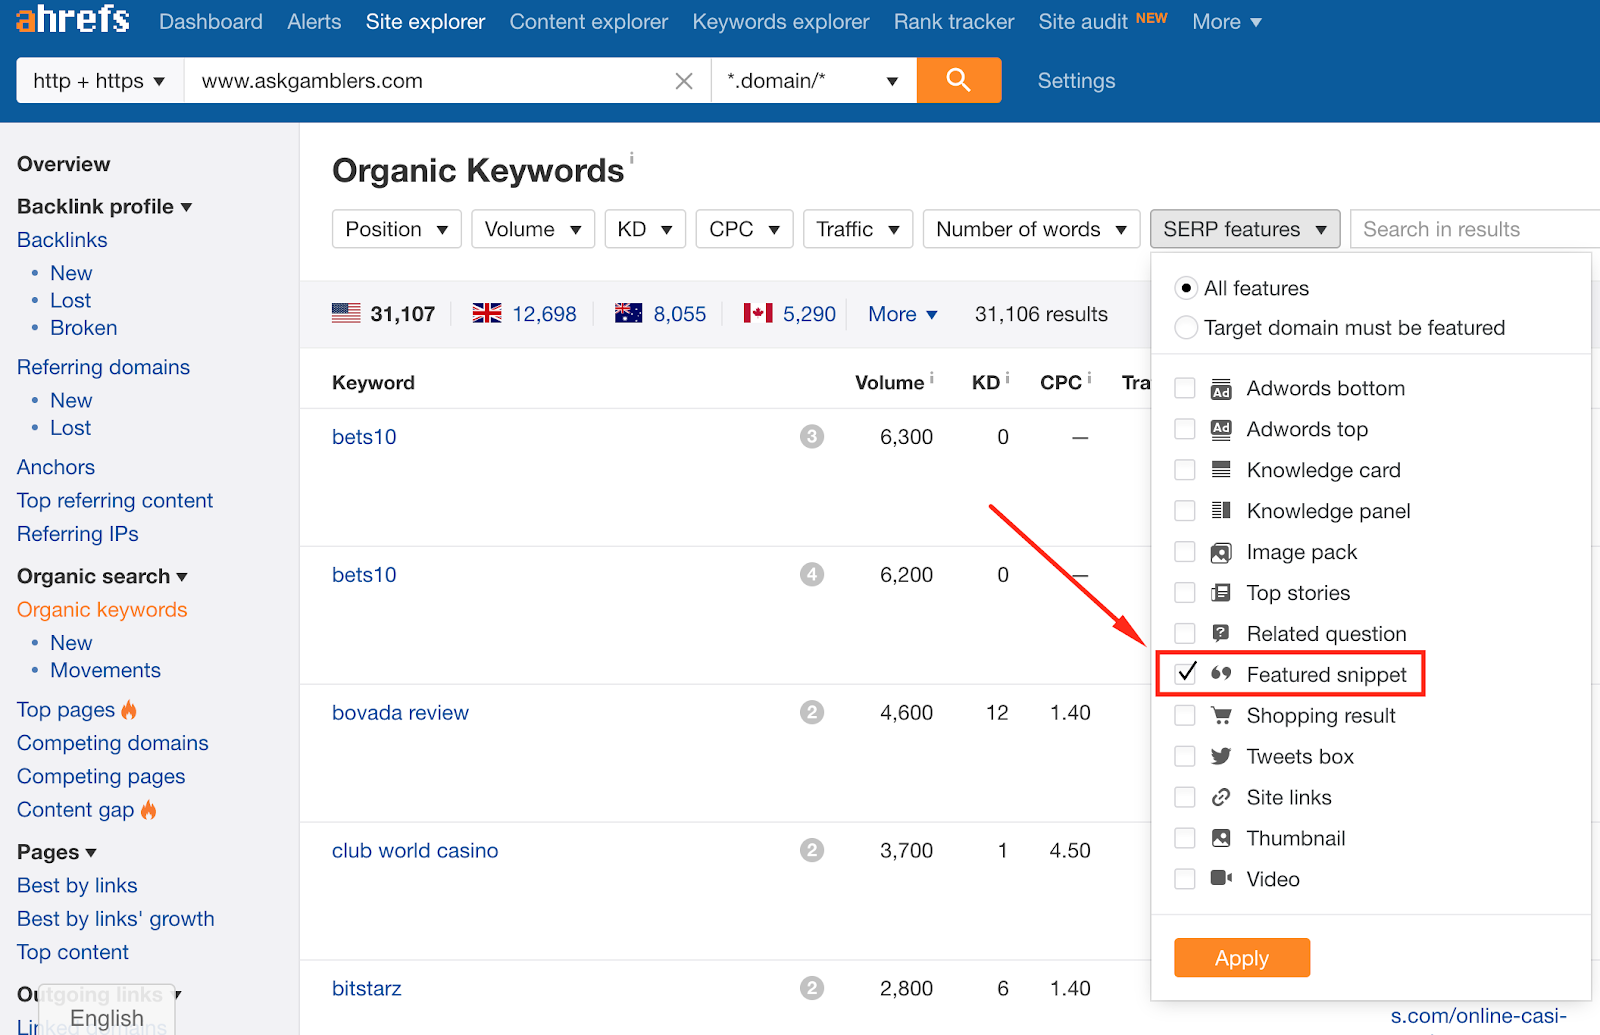Click the Site links chain icon

(1221, 797)
